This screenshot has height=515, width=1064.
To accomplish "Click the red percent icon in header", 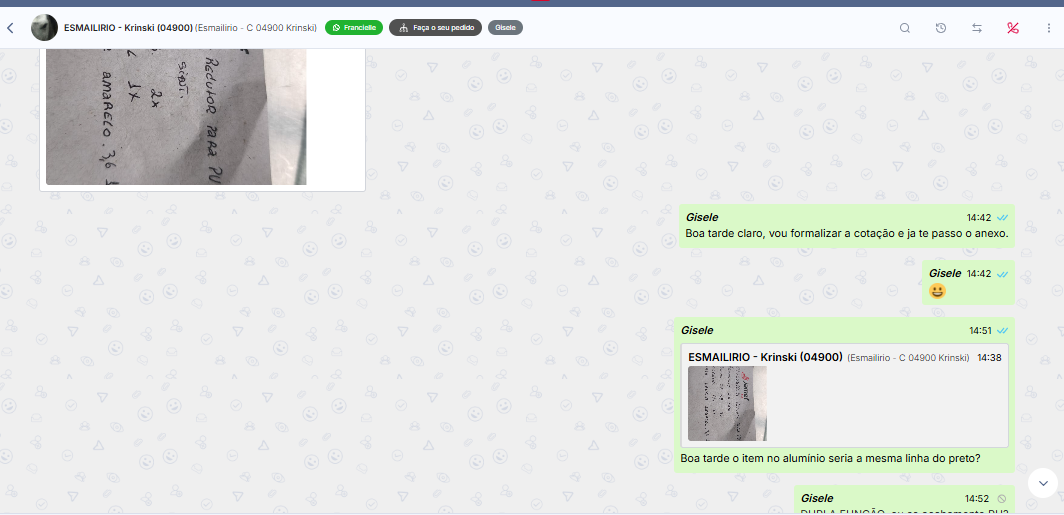I will point(1013,28).
